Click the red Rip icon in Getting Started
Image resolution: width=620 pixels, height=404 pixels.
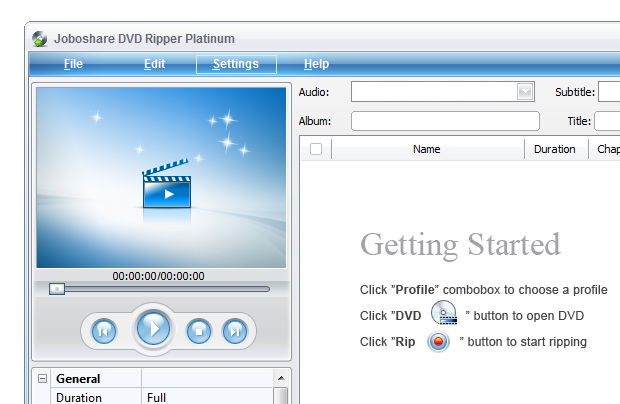pos(439,342)
